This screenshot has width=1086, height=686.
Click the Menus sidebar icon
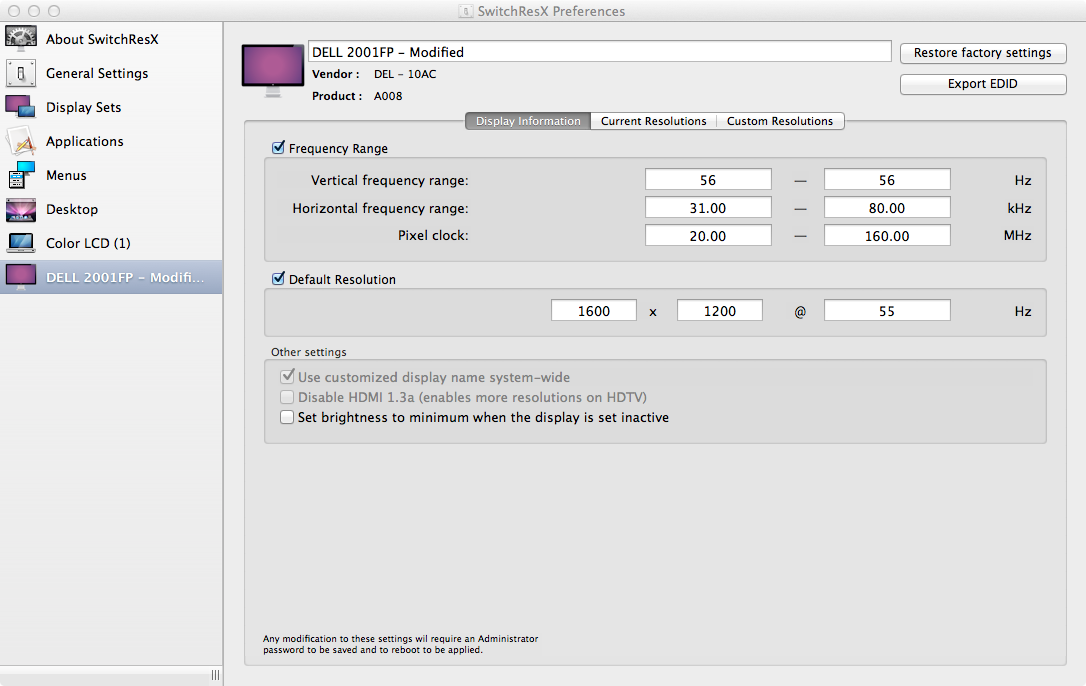[21, 175]
